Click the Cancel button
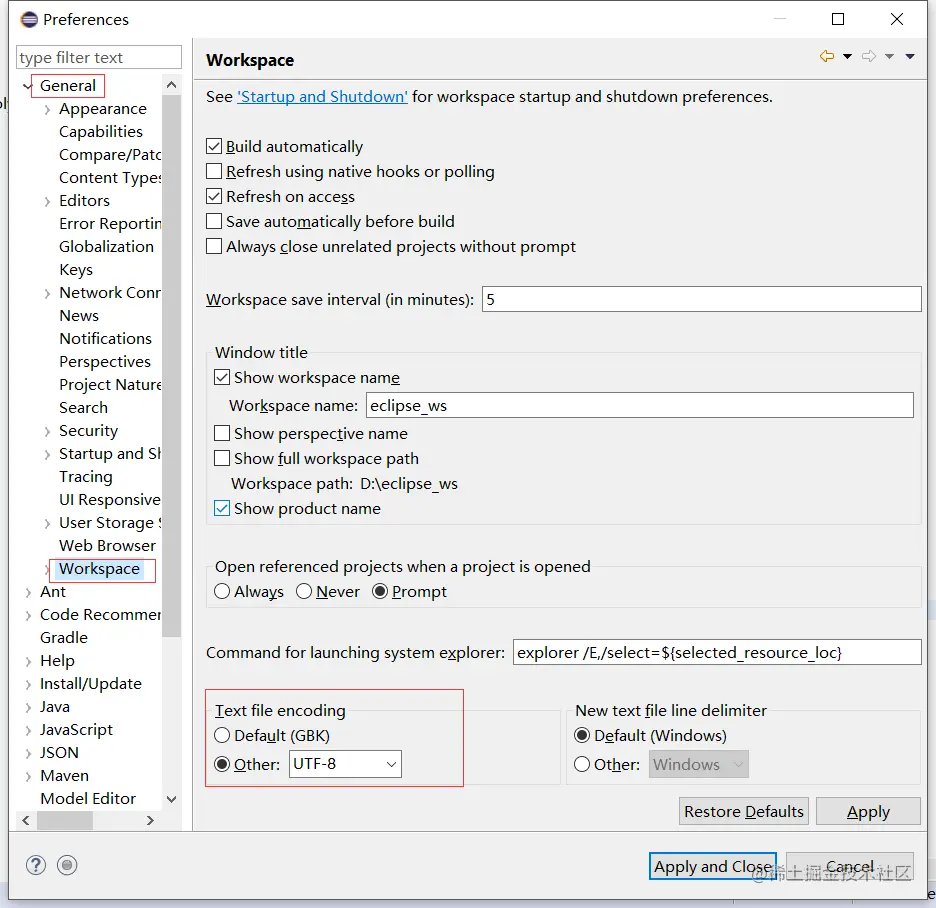The height and width of the screenshot is (908, 936). pos(849,866)
